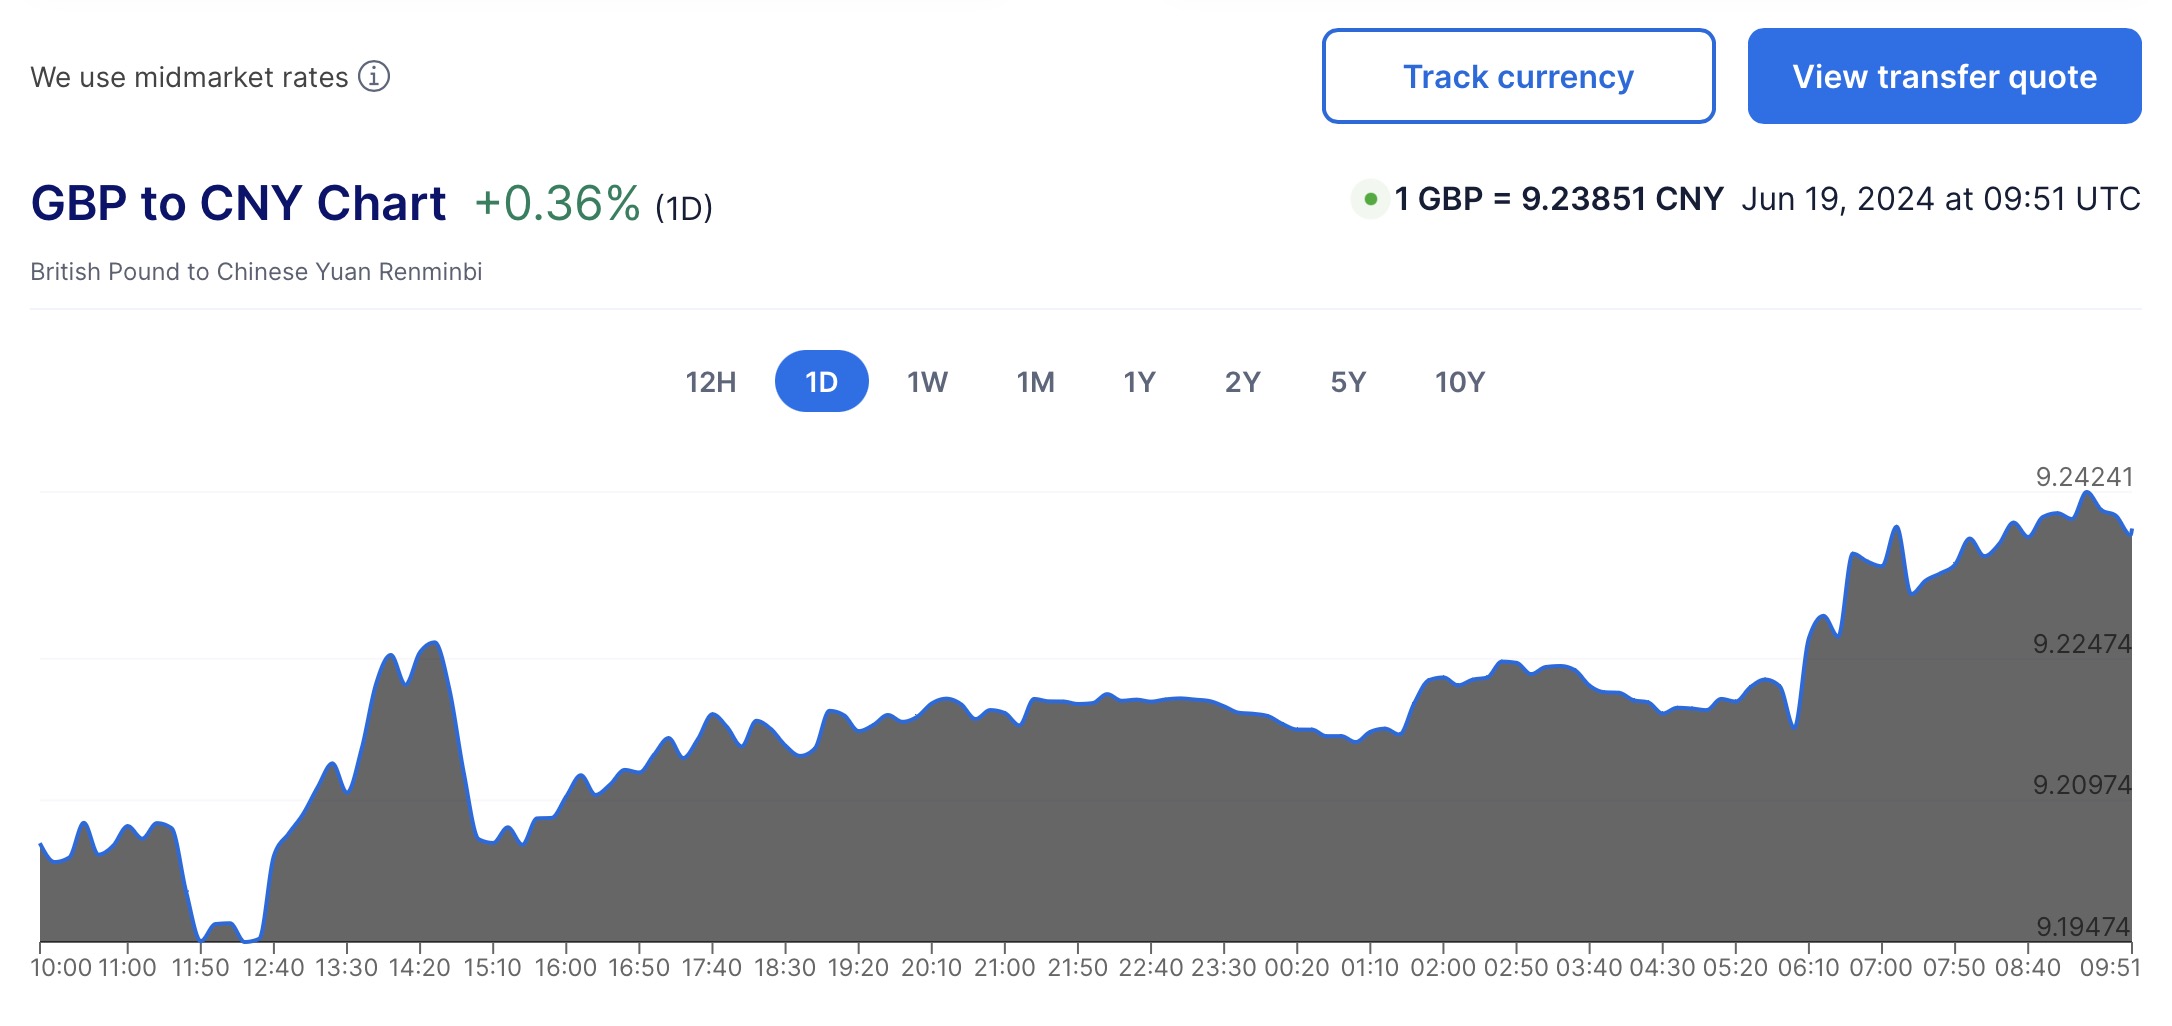
Task: Select the 1D time range
Action: (821, 382)
